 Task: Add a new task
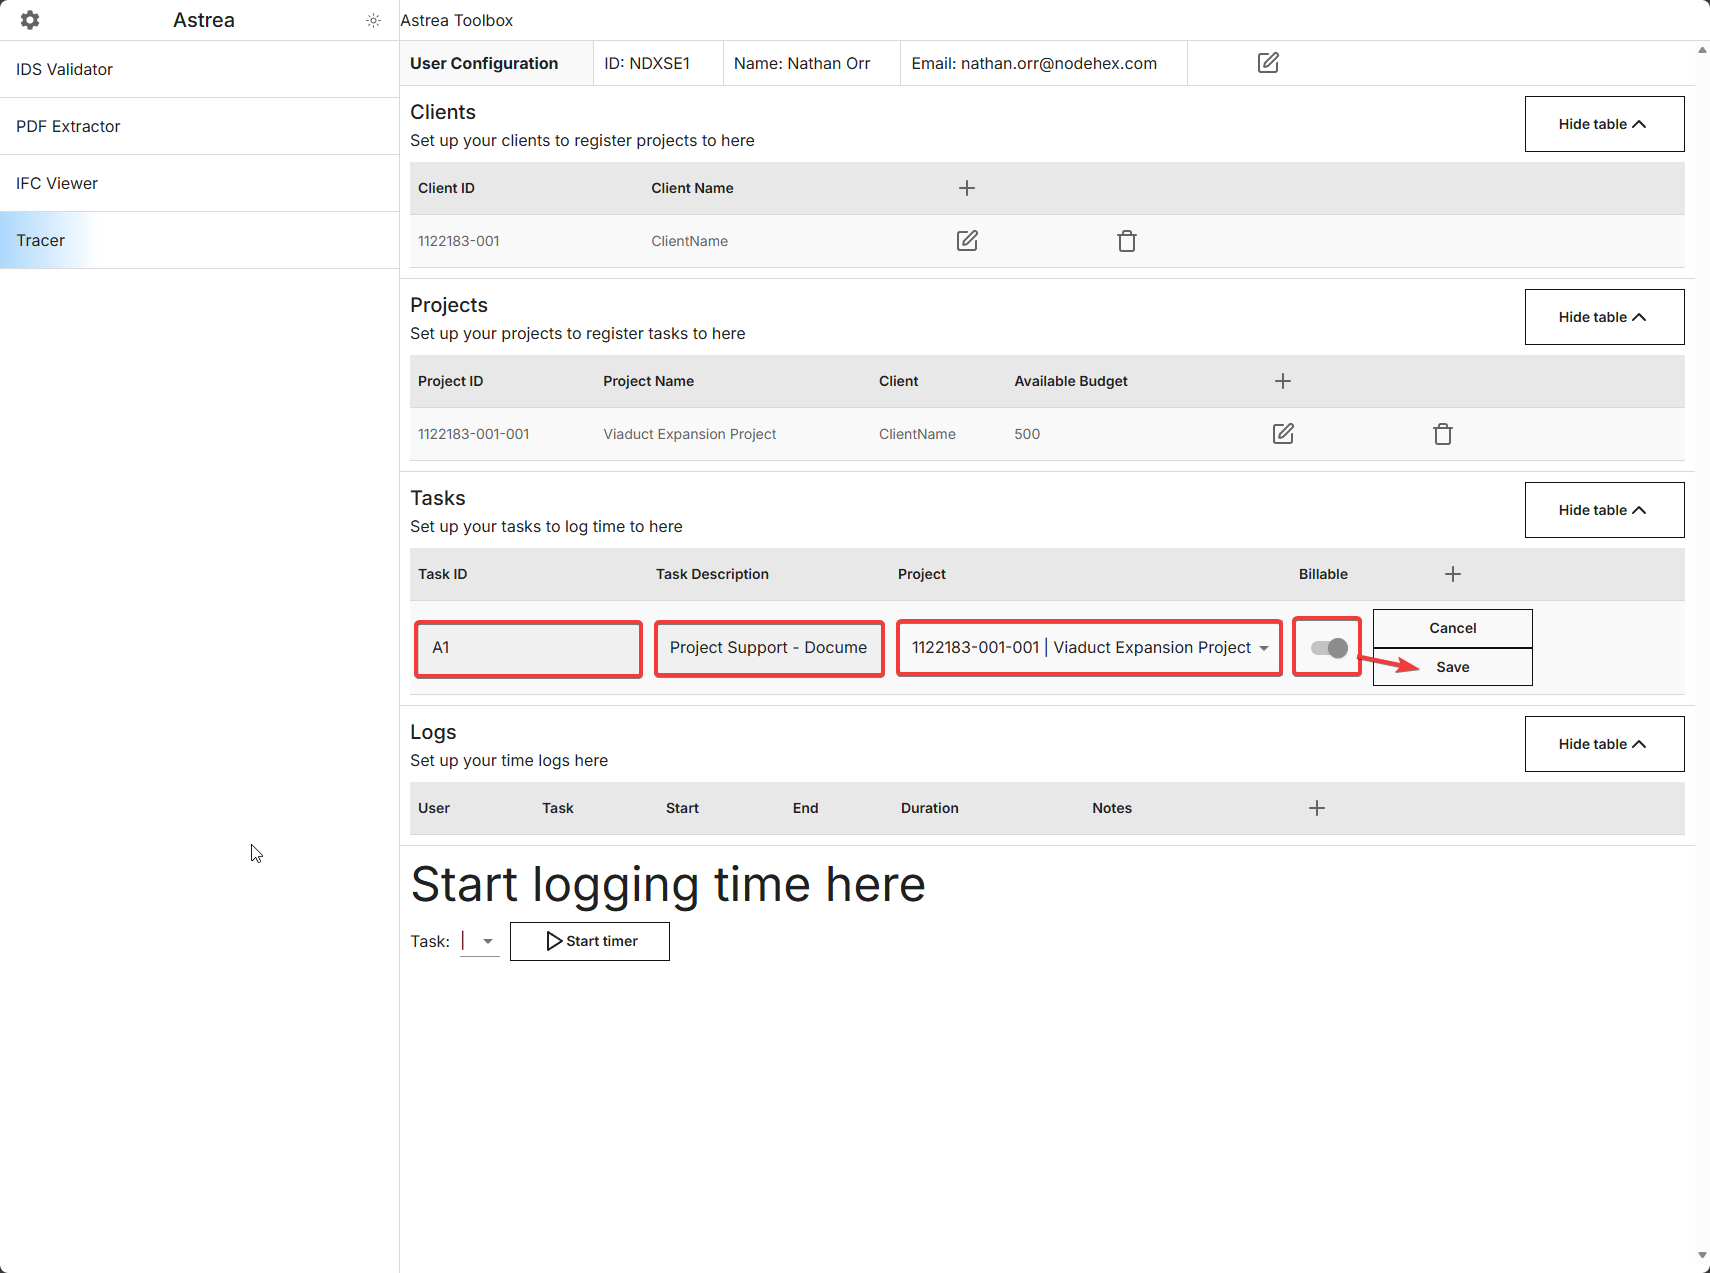(1453, 573)
